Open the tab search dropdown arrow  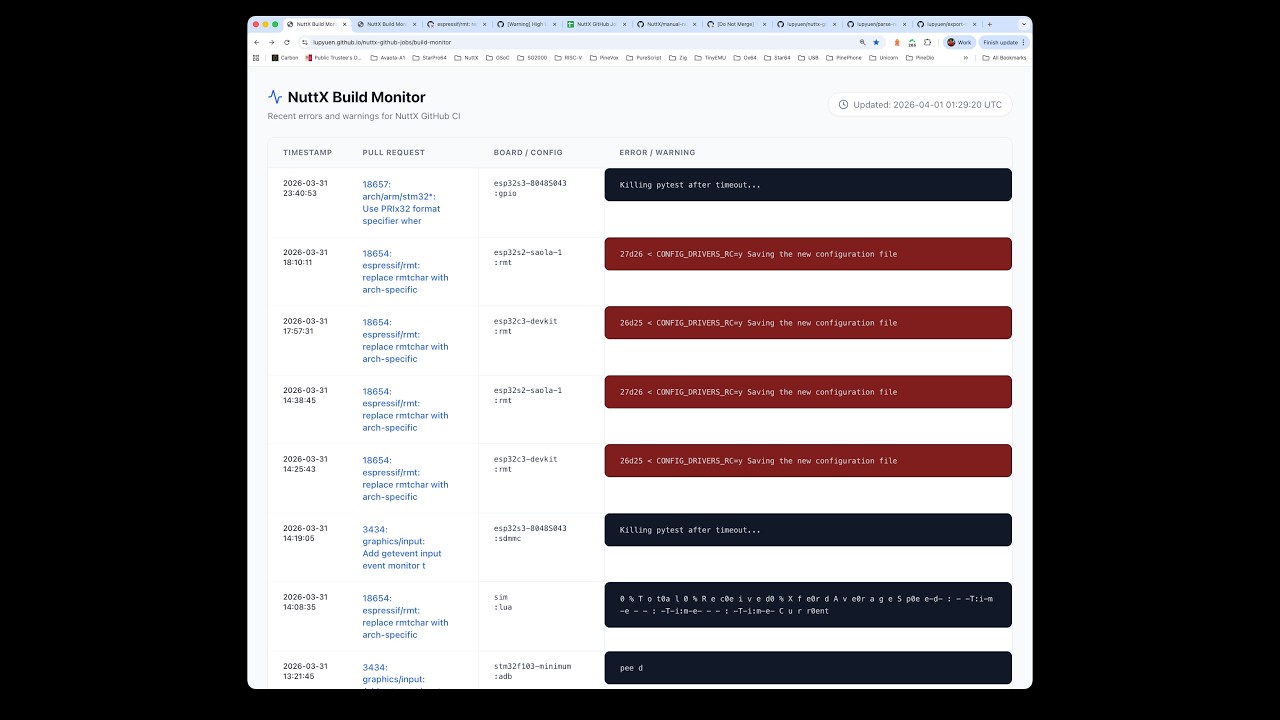[x=1024, y=24]
